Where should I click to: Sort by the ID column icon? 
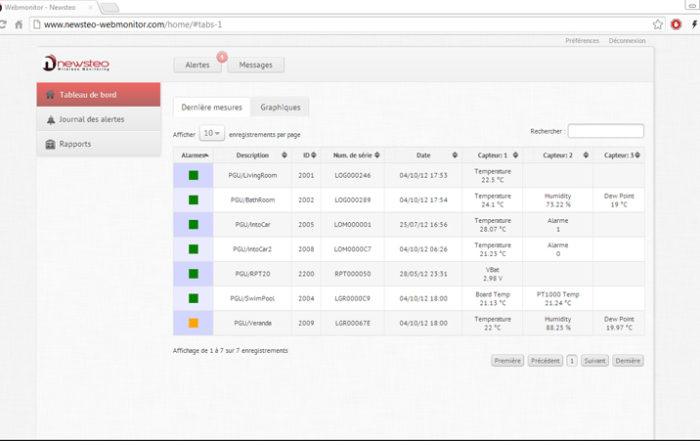click(x=314, y=155)
